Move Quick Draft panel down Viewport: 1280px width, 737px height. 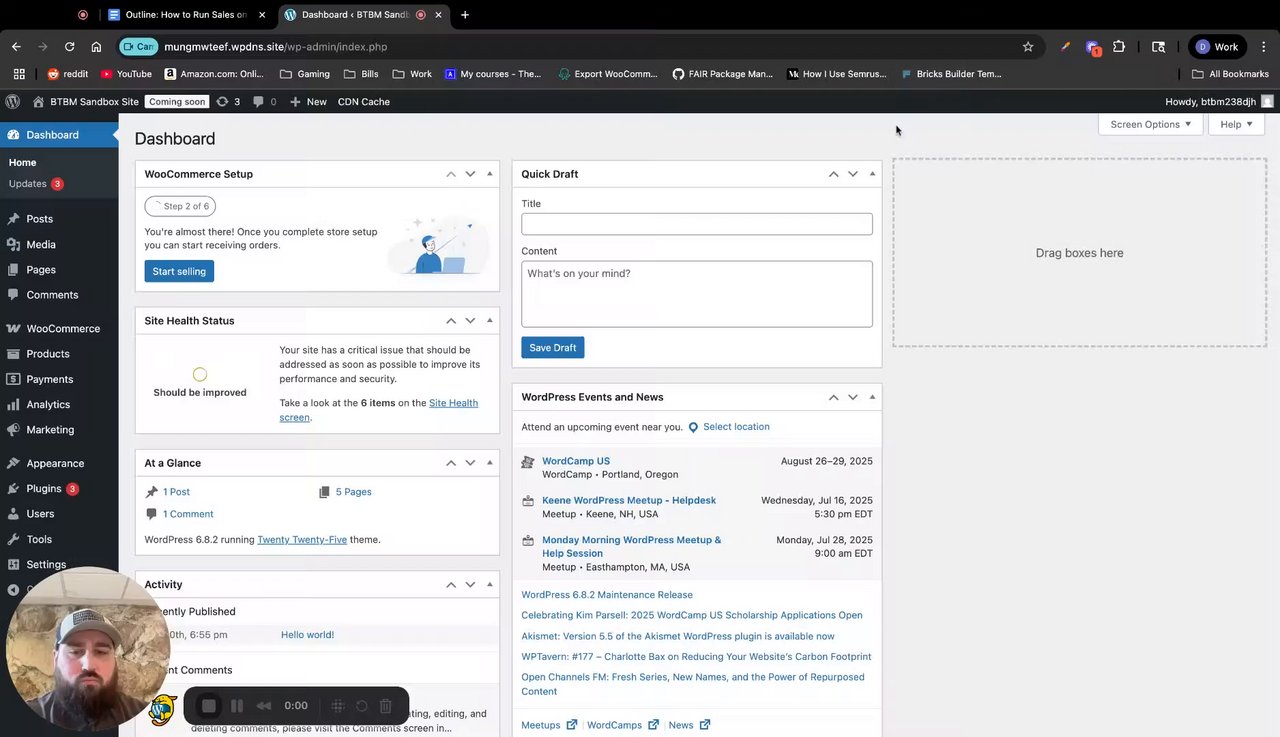coord(853,174)
